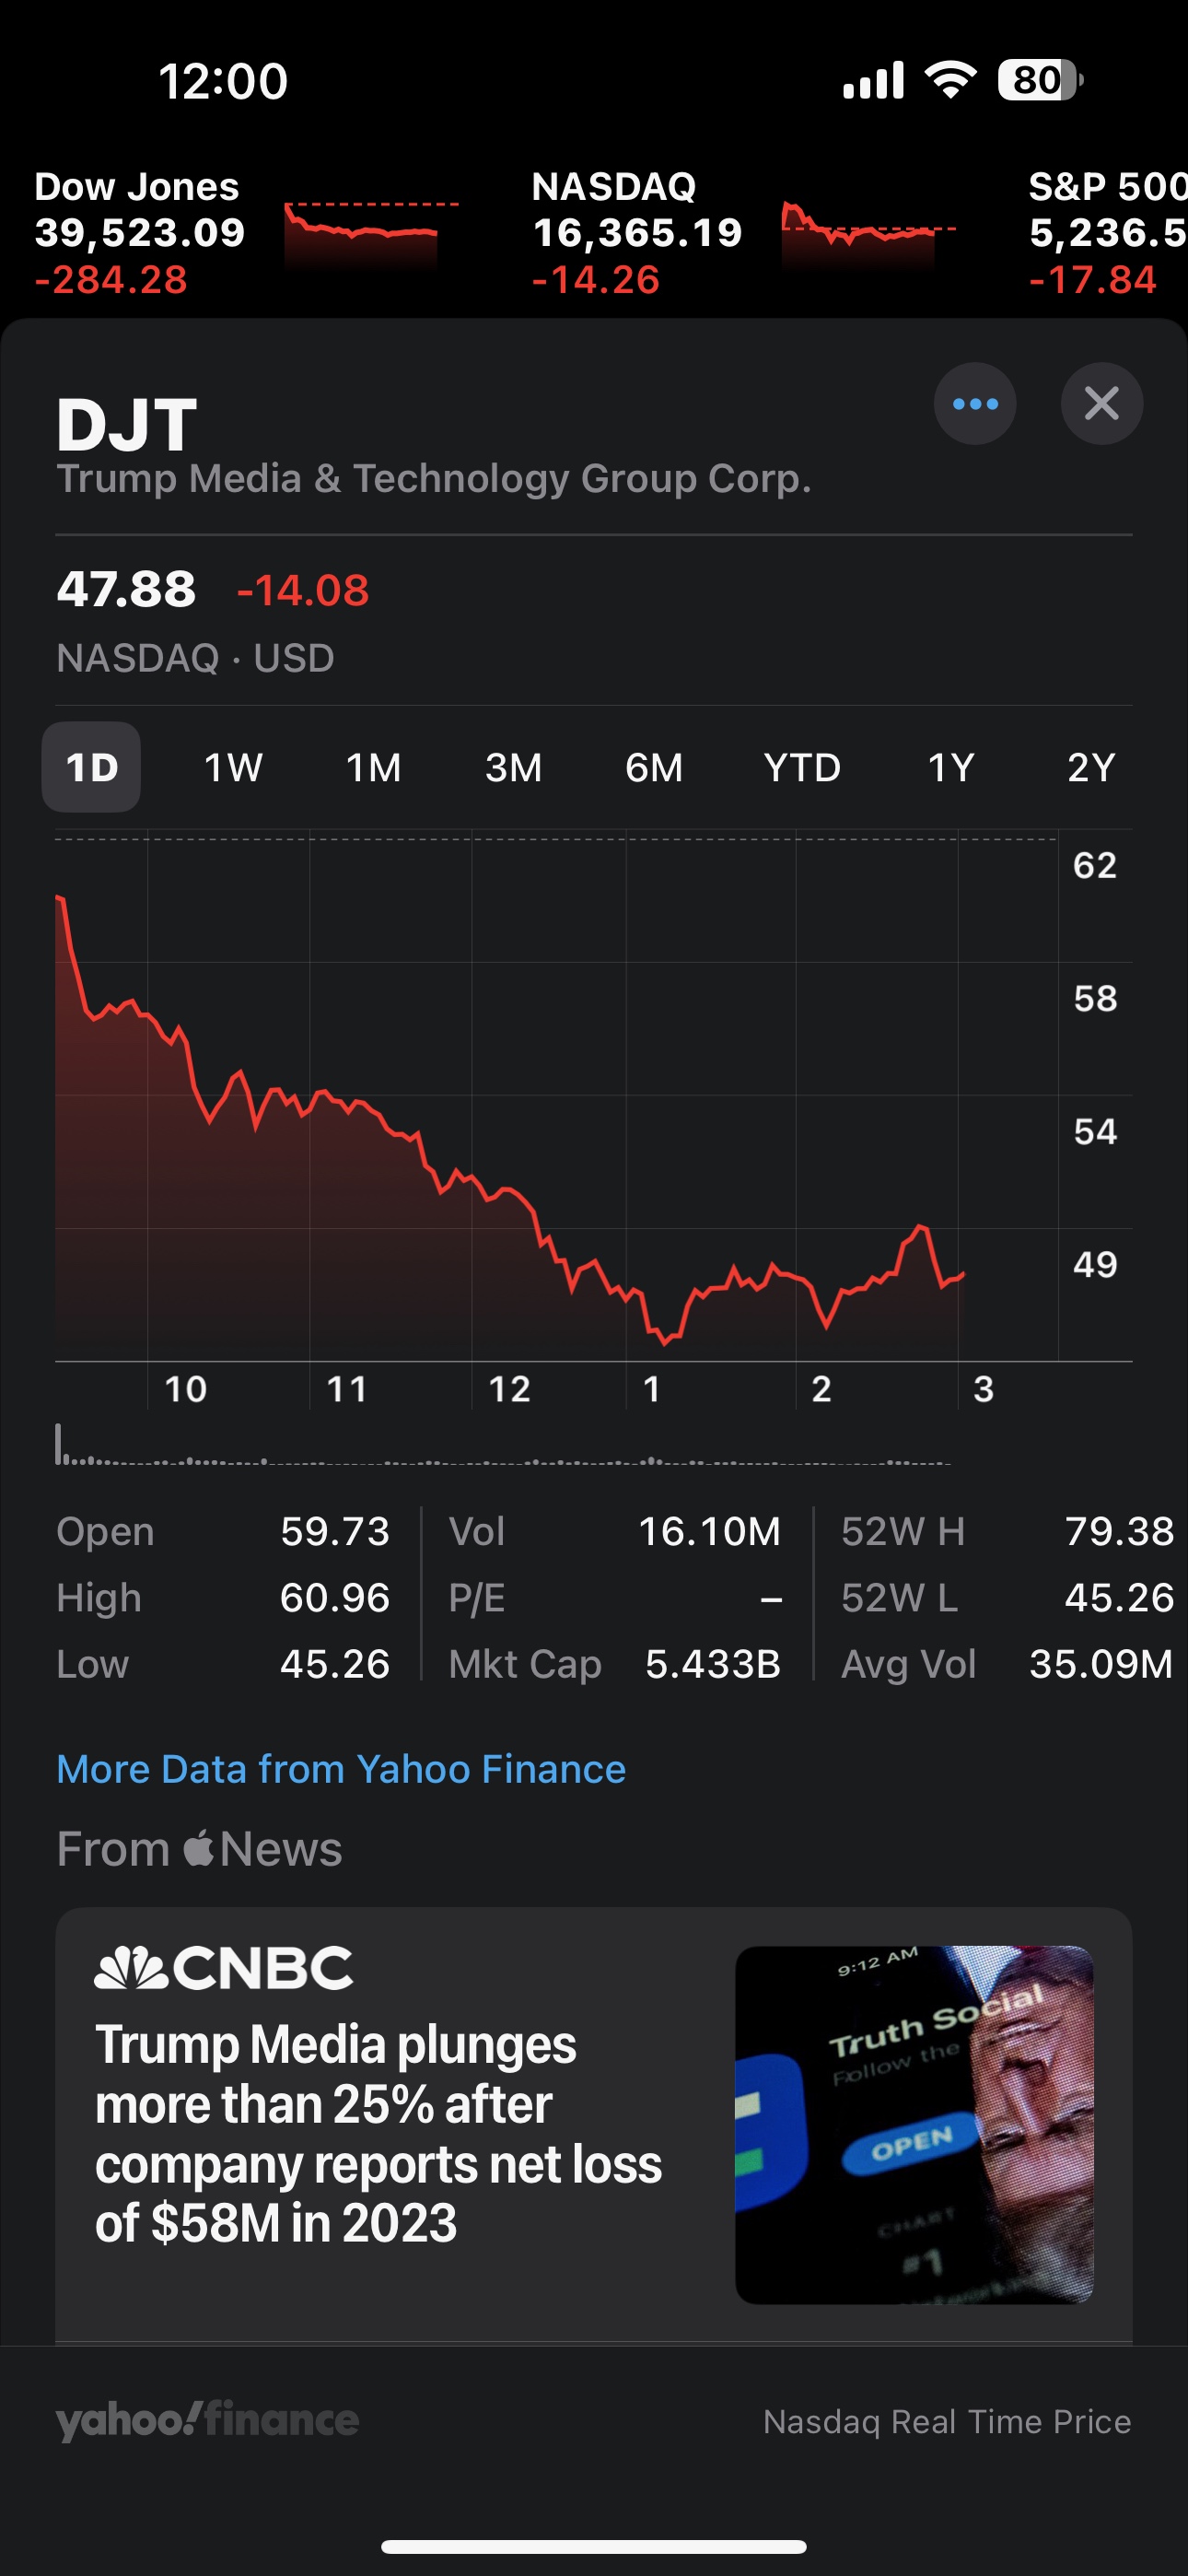
Task: Tap the NASDAQ index ticker
Action: point(636,232)
